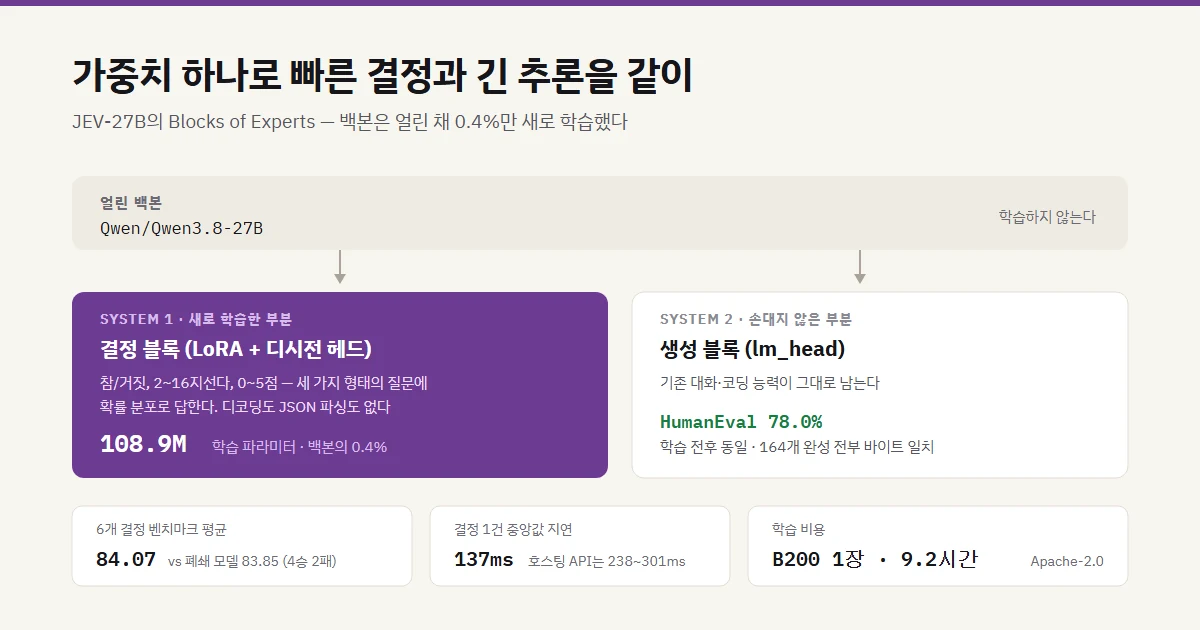Click the subtitle starting with JEV-27B의 Blocks of Experts
This screenshot has width=1200, height=630.
(x=349, y=122)
